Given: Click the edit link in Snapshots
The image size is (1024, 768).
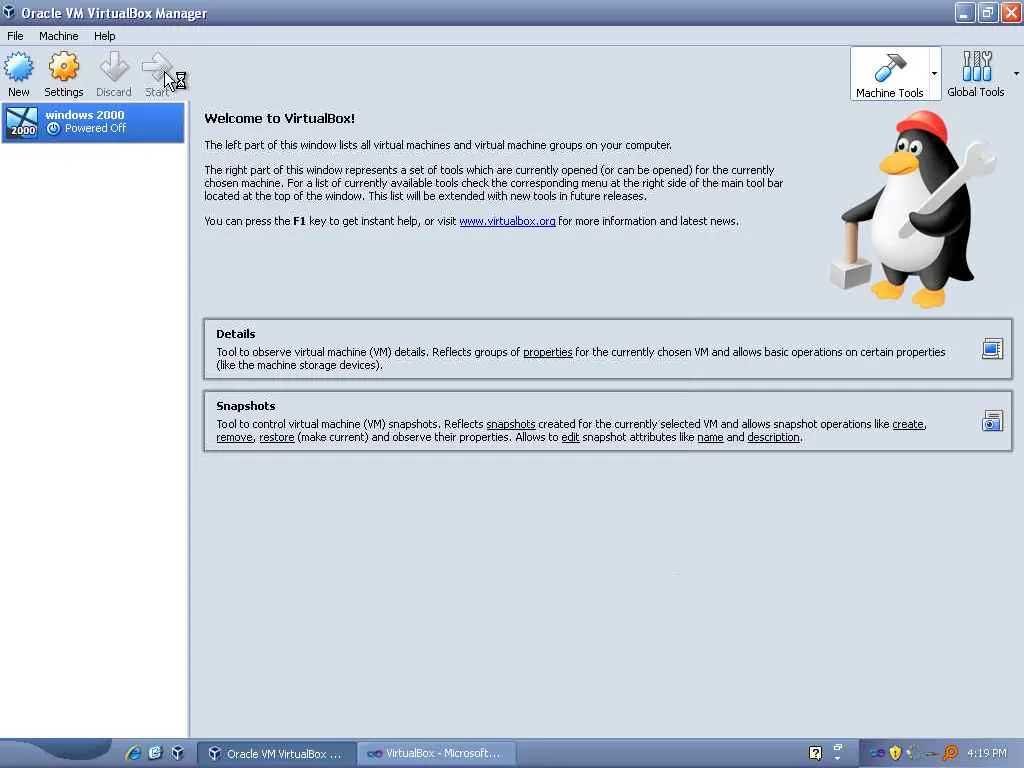Looking at the screenshot, I should [x=570, y=438].
